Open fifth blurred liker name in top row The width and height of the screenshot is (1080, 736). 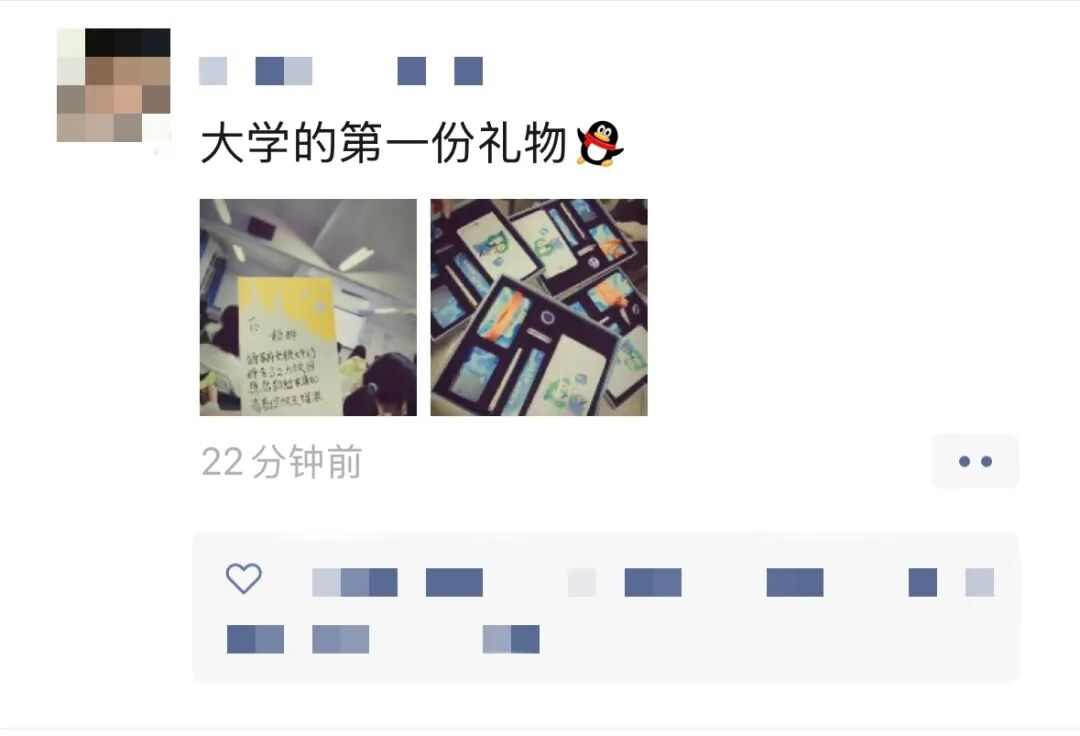pos(795,582)
